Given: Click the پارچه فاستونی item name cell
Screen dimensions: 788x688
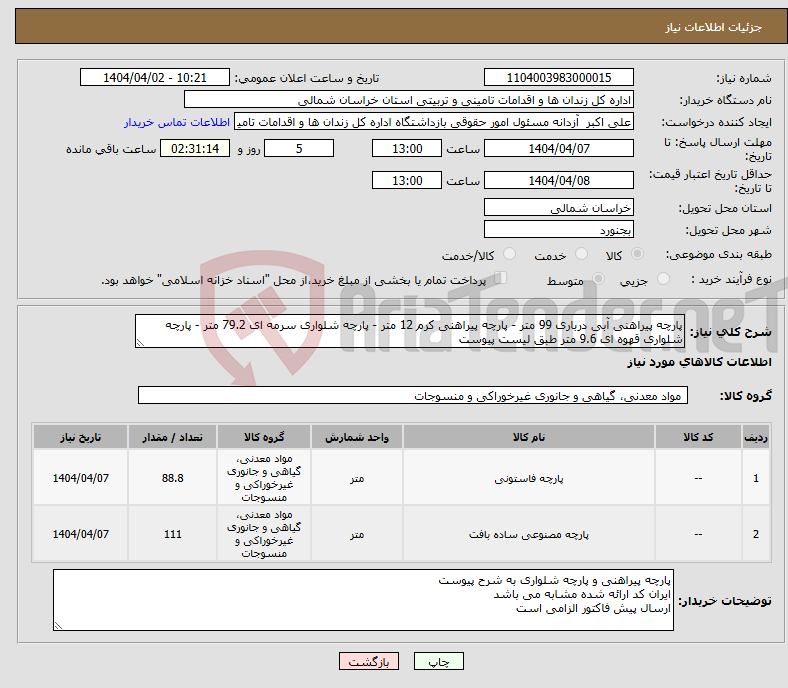Looking at the screenshot, I should click(x=529, y=478).
